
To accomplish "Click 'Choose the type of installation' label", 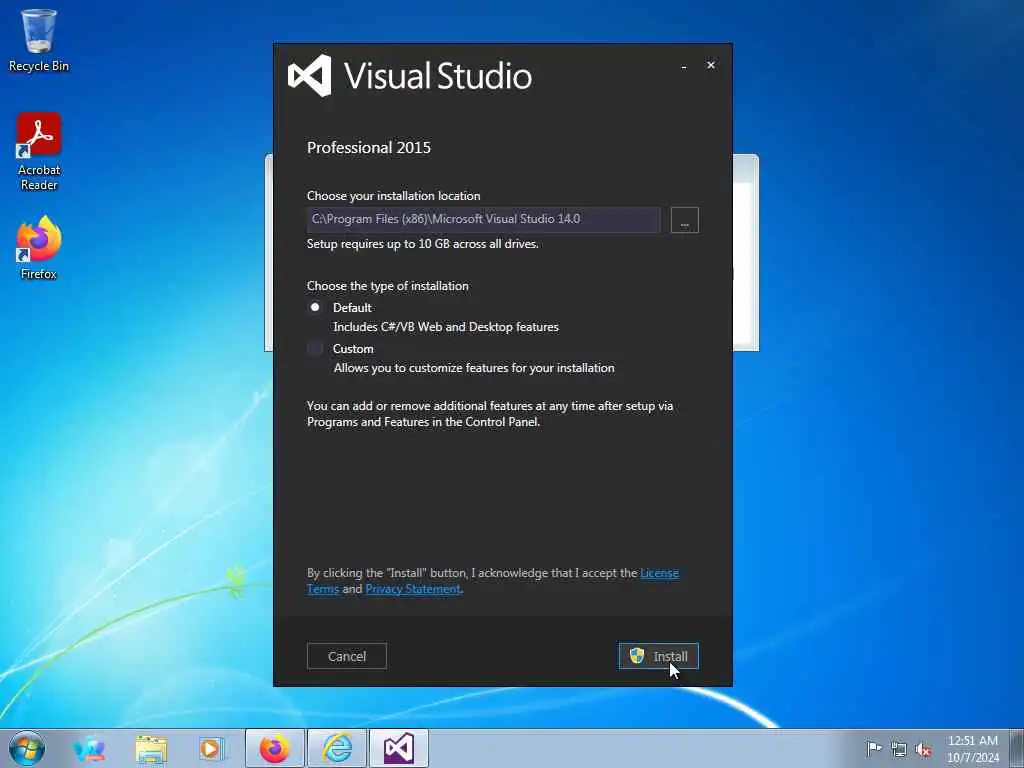I will point(388,286).
